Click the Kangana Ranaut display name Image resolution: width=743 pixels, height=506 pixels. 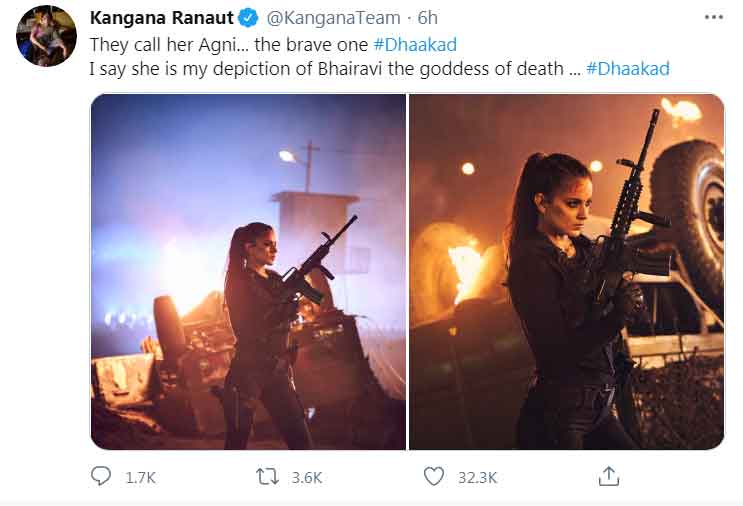pos(162,18)
